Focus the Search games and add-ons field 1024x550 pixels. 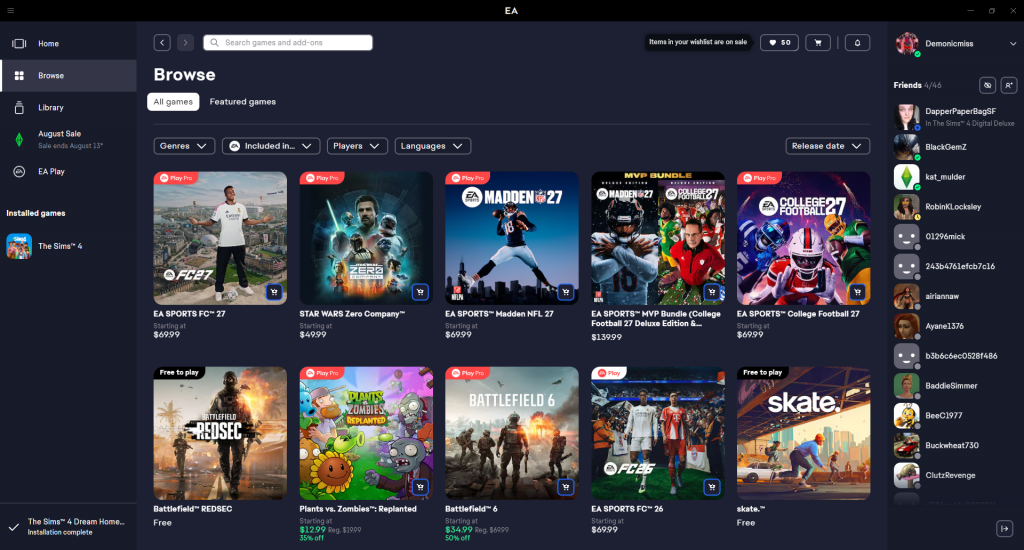288,42
